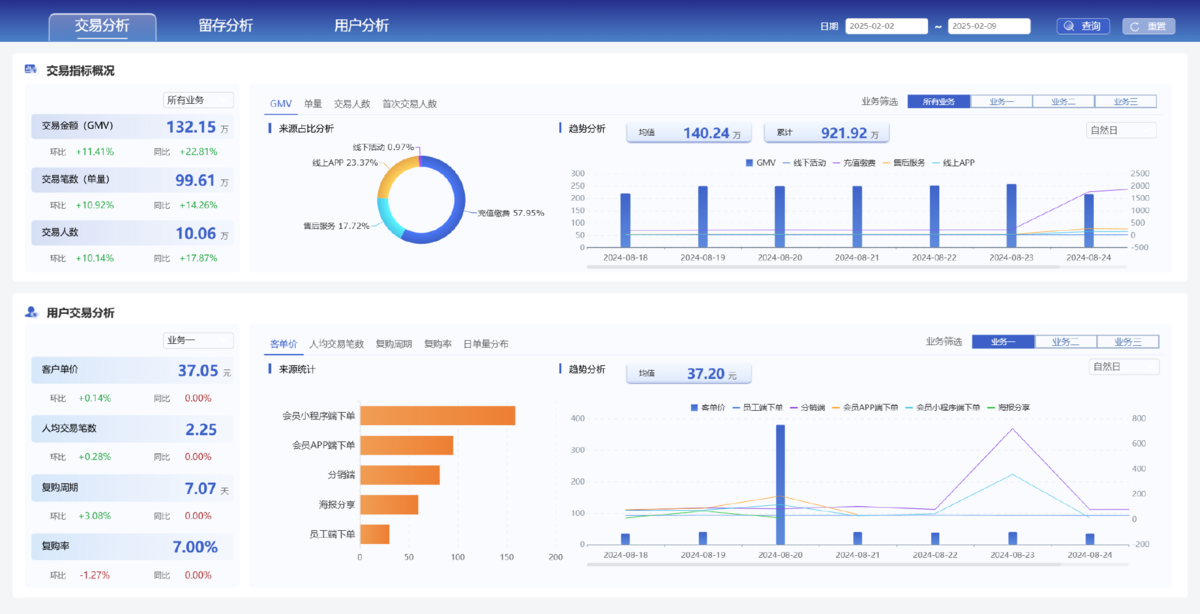Select the 人均交易笔数 metric tab
Screen dimensions: 1200x614
pyautogui.click(x=337, y=344)
